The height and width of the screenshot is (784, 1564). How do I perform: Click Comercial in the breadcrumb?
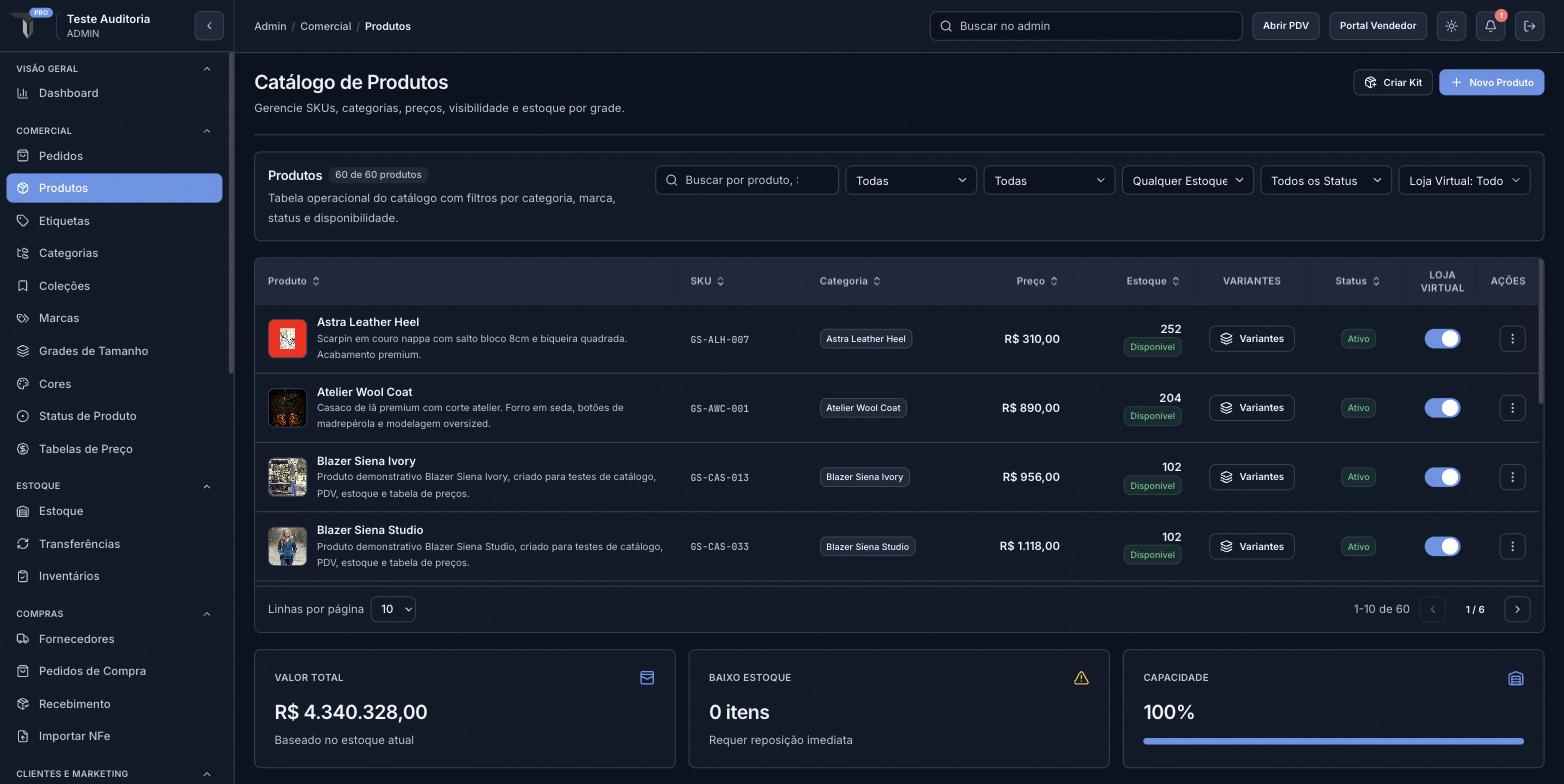coord(325,26)
